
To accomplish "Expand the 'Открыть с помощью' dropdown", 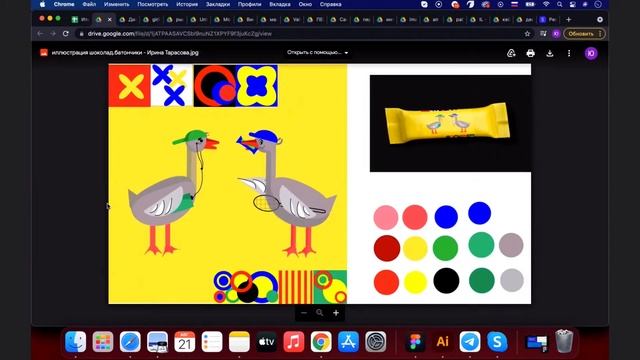I will (x=317, y=53).
